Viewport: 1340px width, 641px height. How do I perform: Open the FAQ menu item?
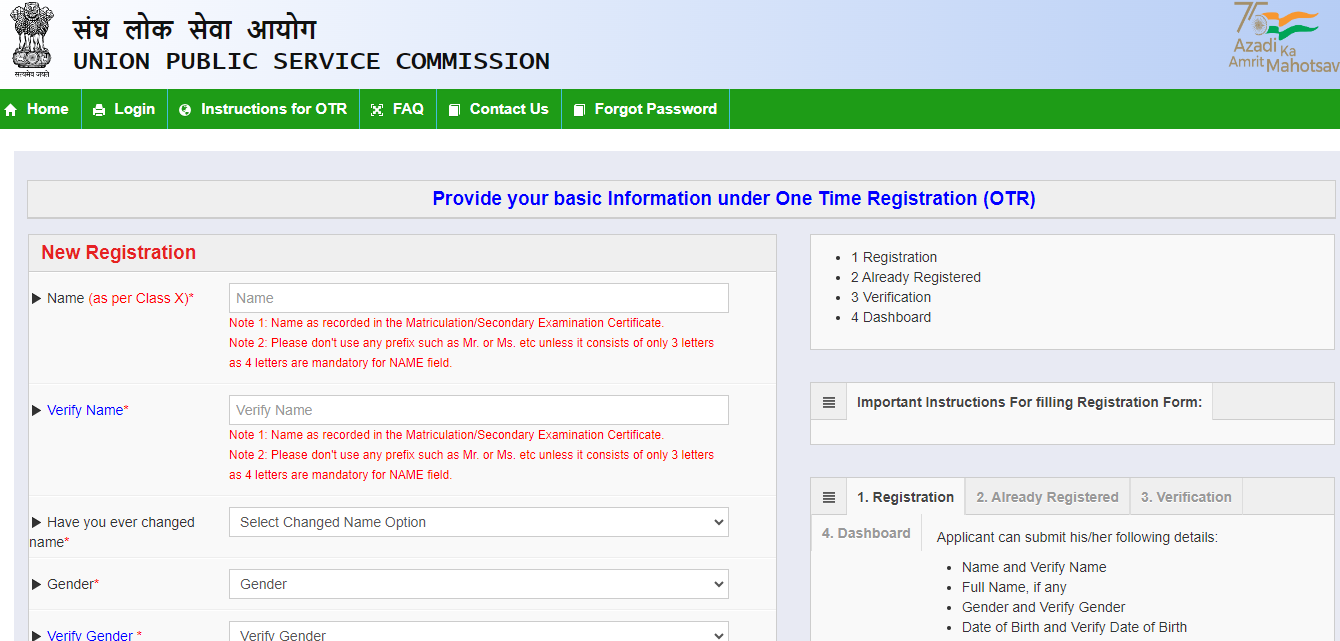(x=398, y=109)
